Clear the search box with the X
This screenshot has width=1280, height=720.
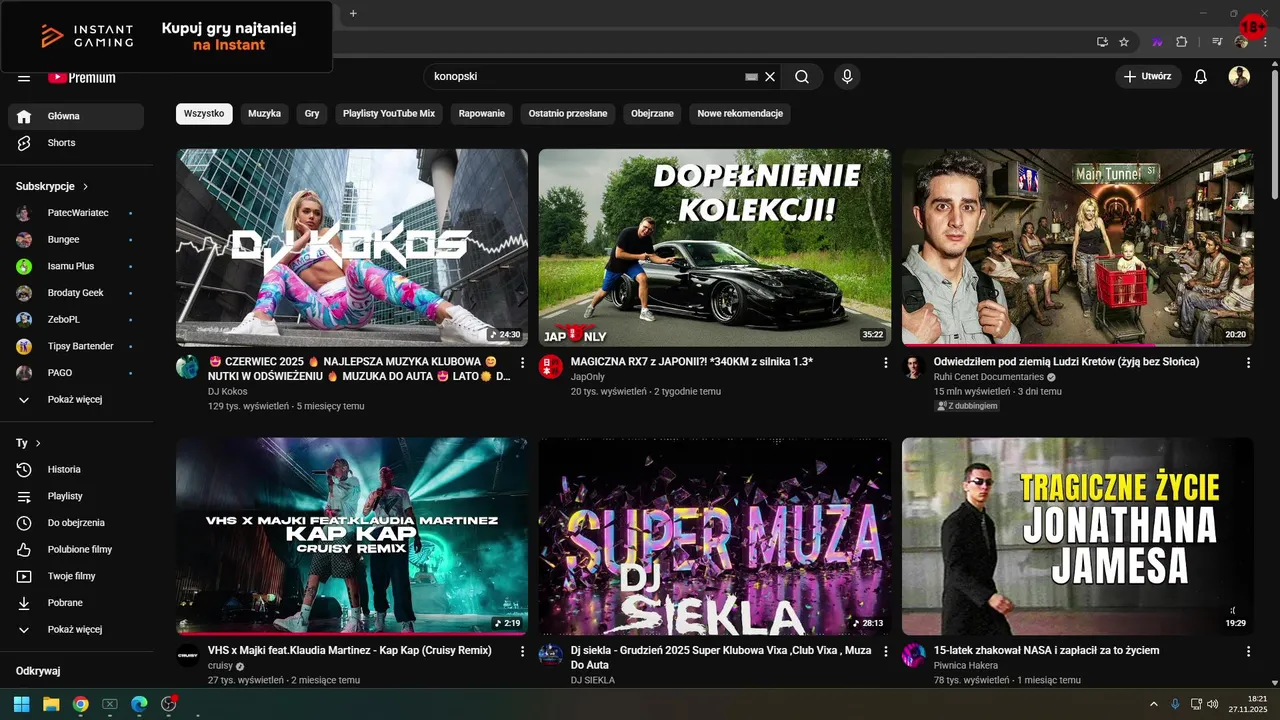770,77
